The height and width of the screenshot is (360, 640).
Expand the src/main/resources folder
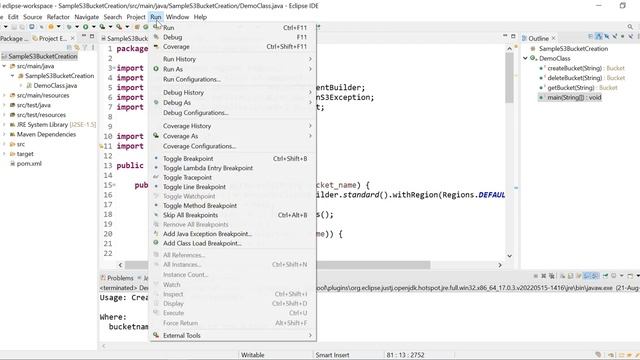pos(4,96)
